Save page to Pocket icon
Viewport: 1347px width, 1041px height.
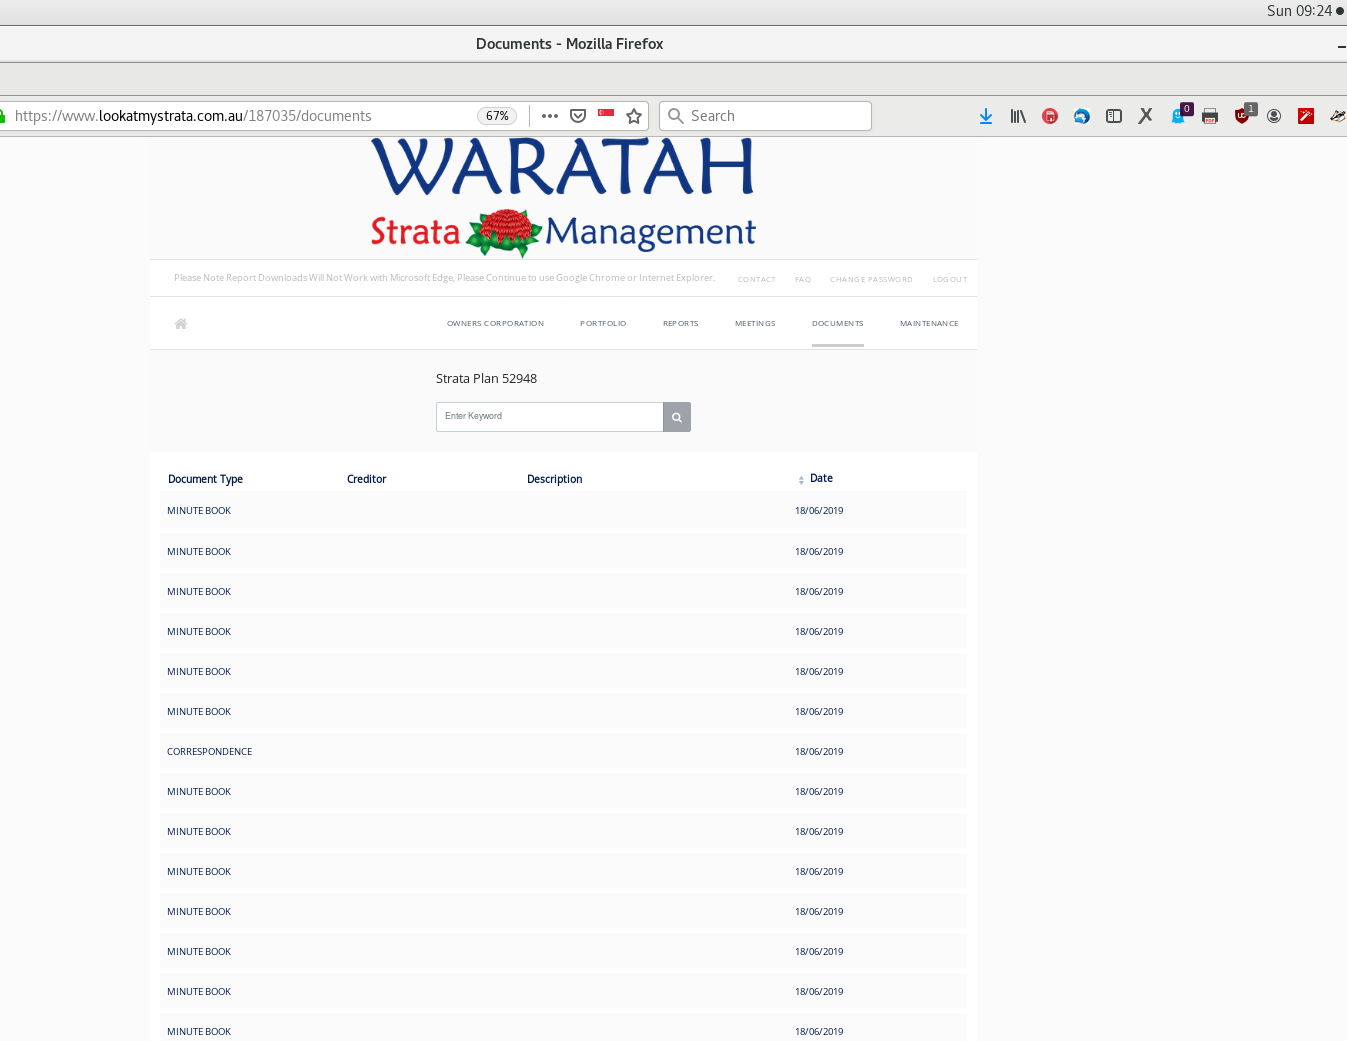pos(578,116)
